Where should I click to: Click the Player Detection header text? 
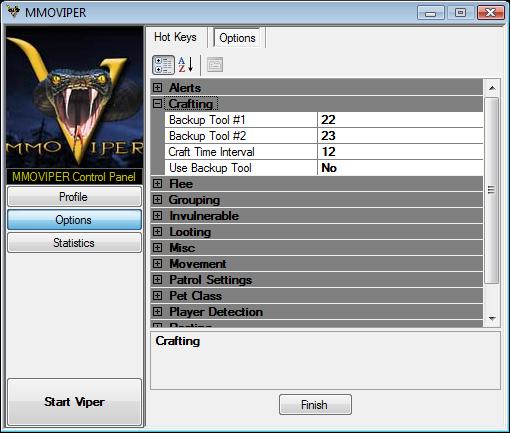point(216,312)
